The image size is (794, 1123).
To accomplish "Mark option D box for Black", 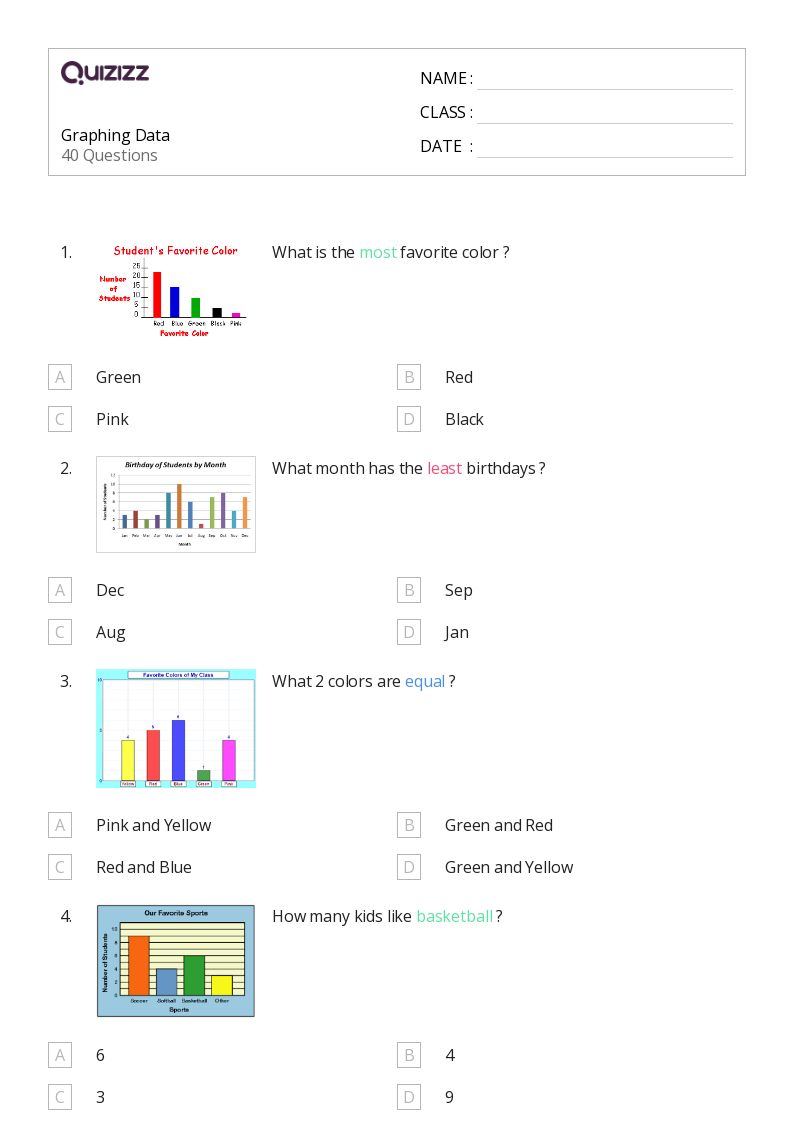I will click(x=409, y=419).
